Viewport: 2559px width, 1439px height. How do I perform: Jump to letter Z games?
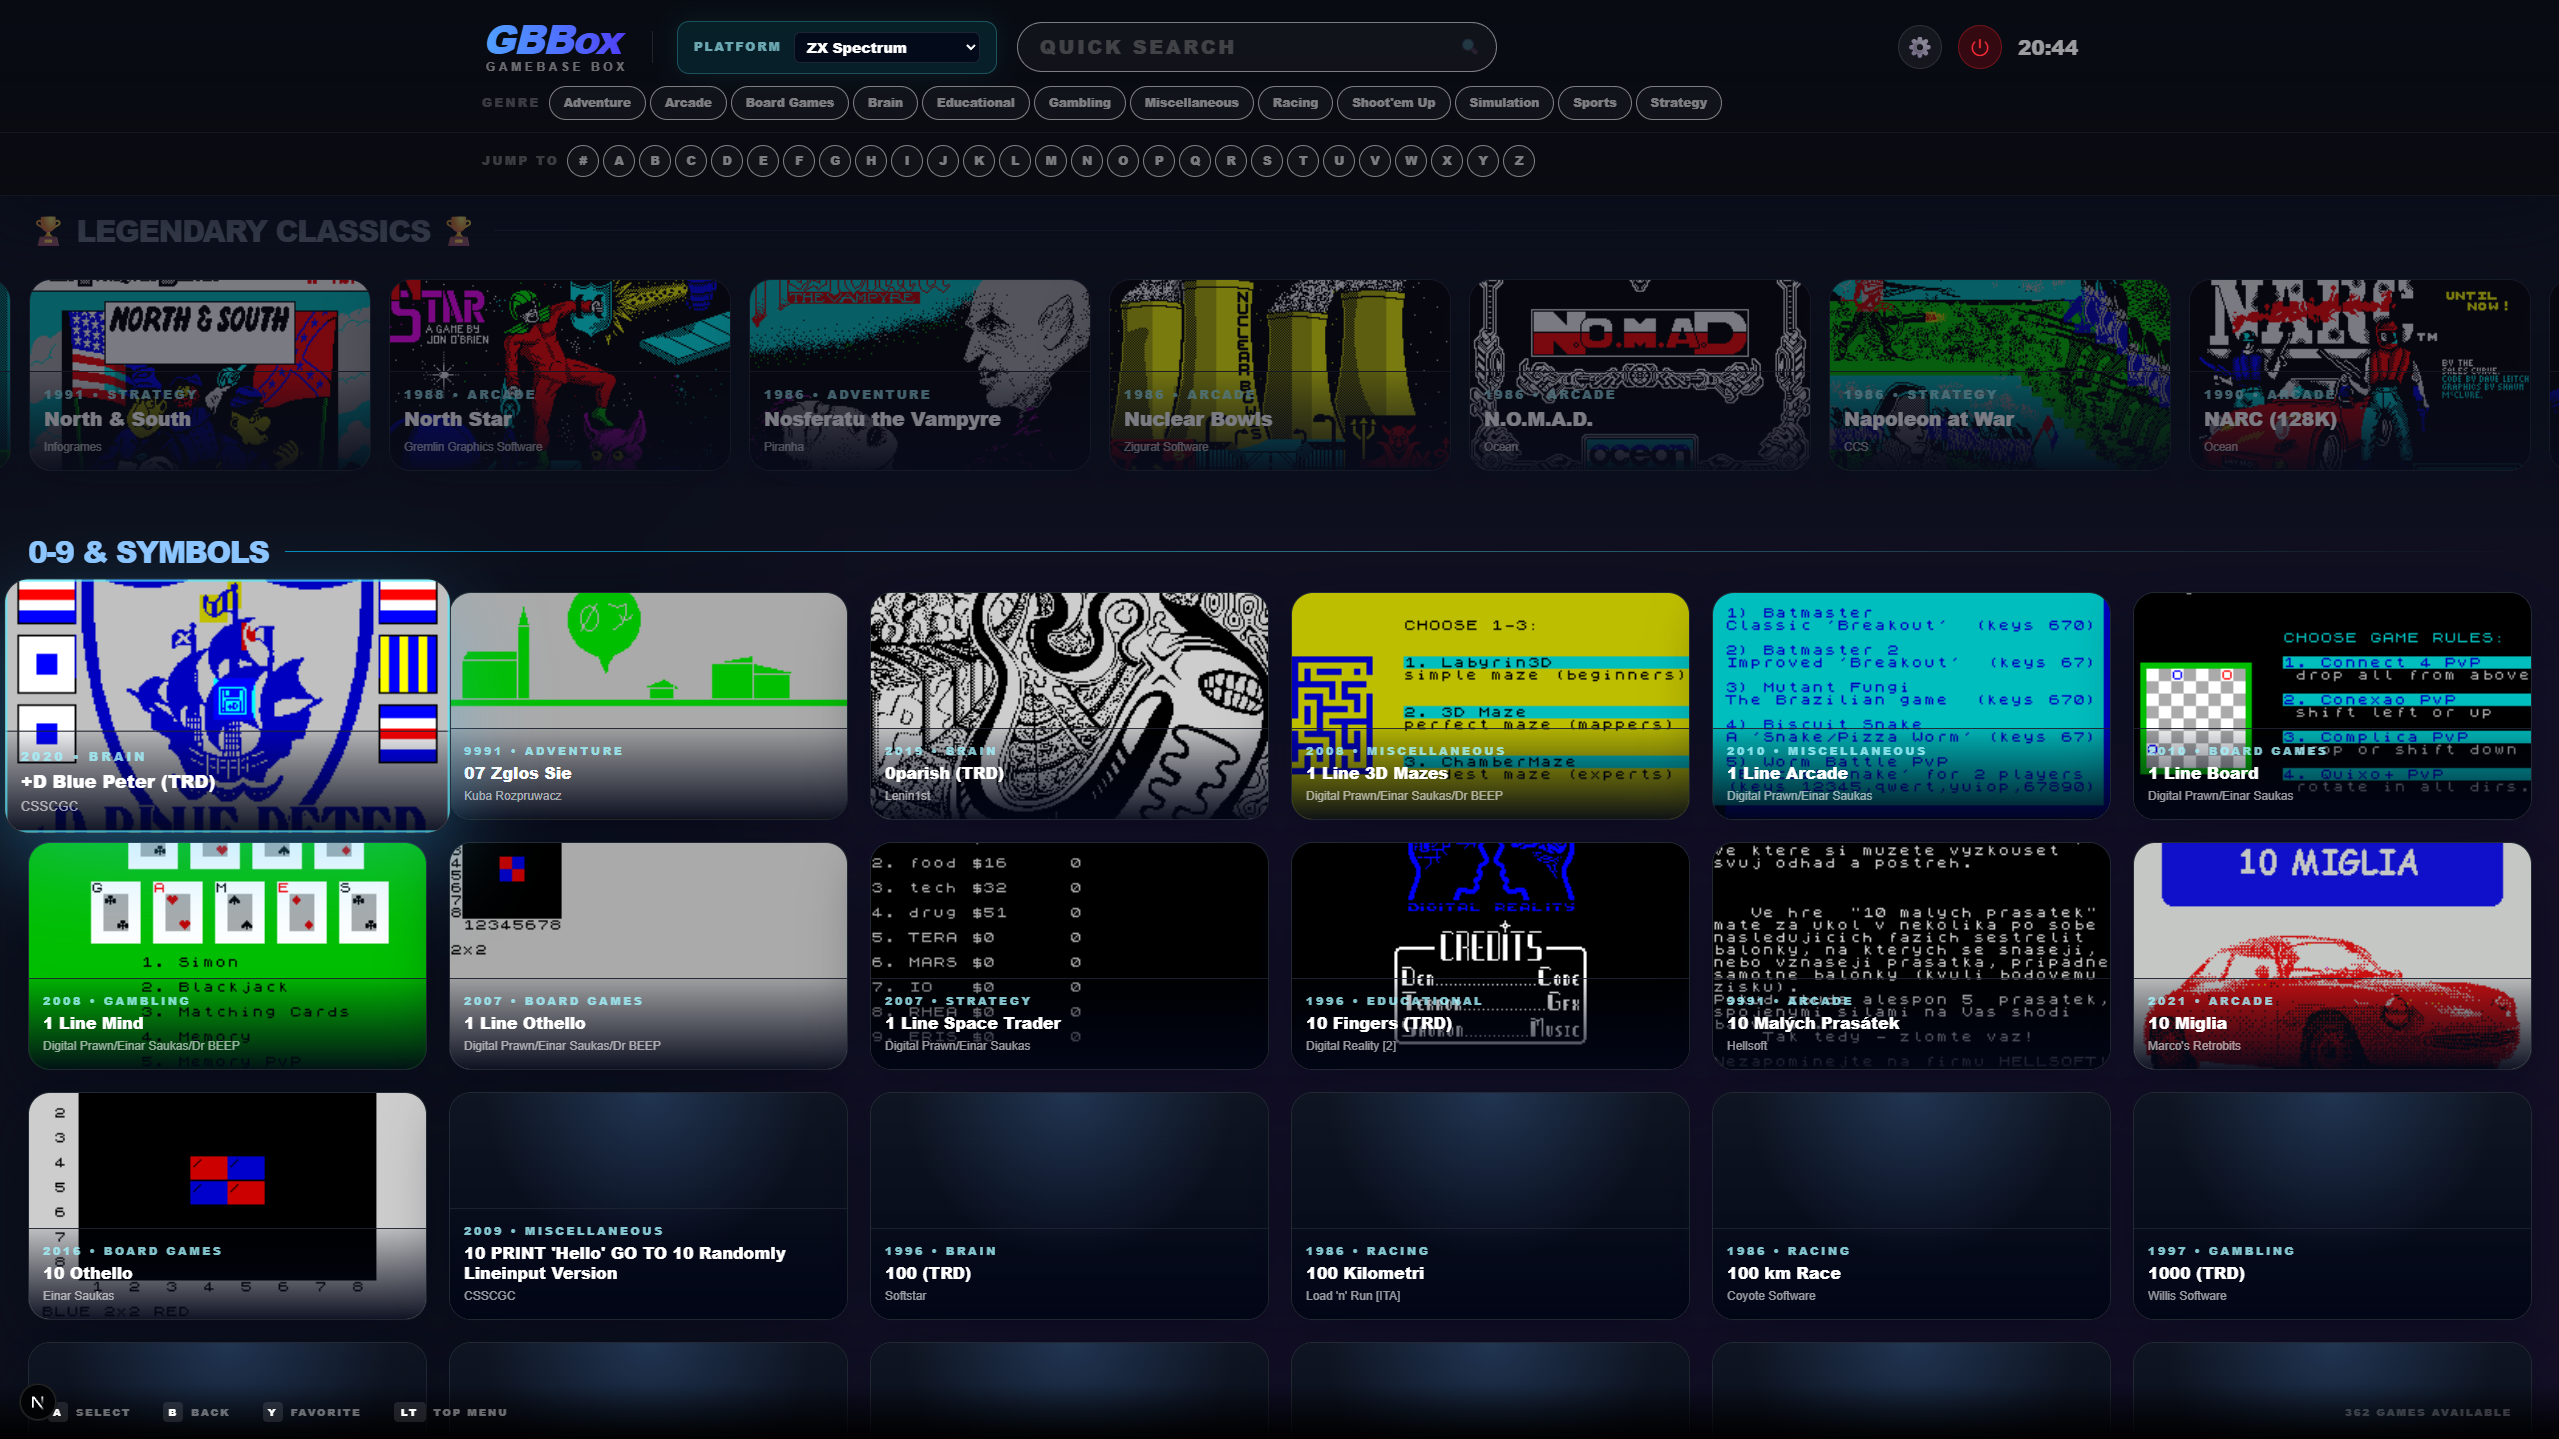[x=1519, y=160]
